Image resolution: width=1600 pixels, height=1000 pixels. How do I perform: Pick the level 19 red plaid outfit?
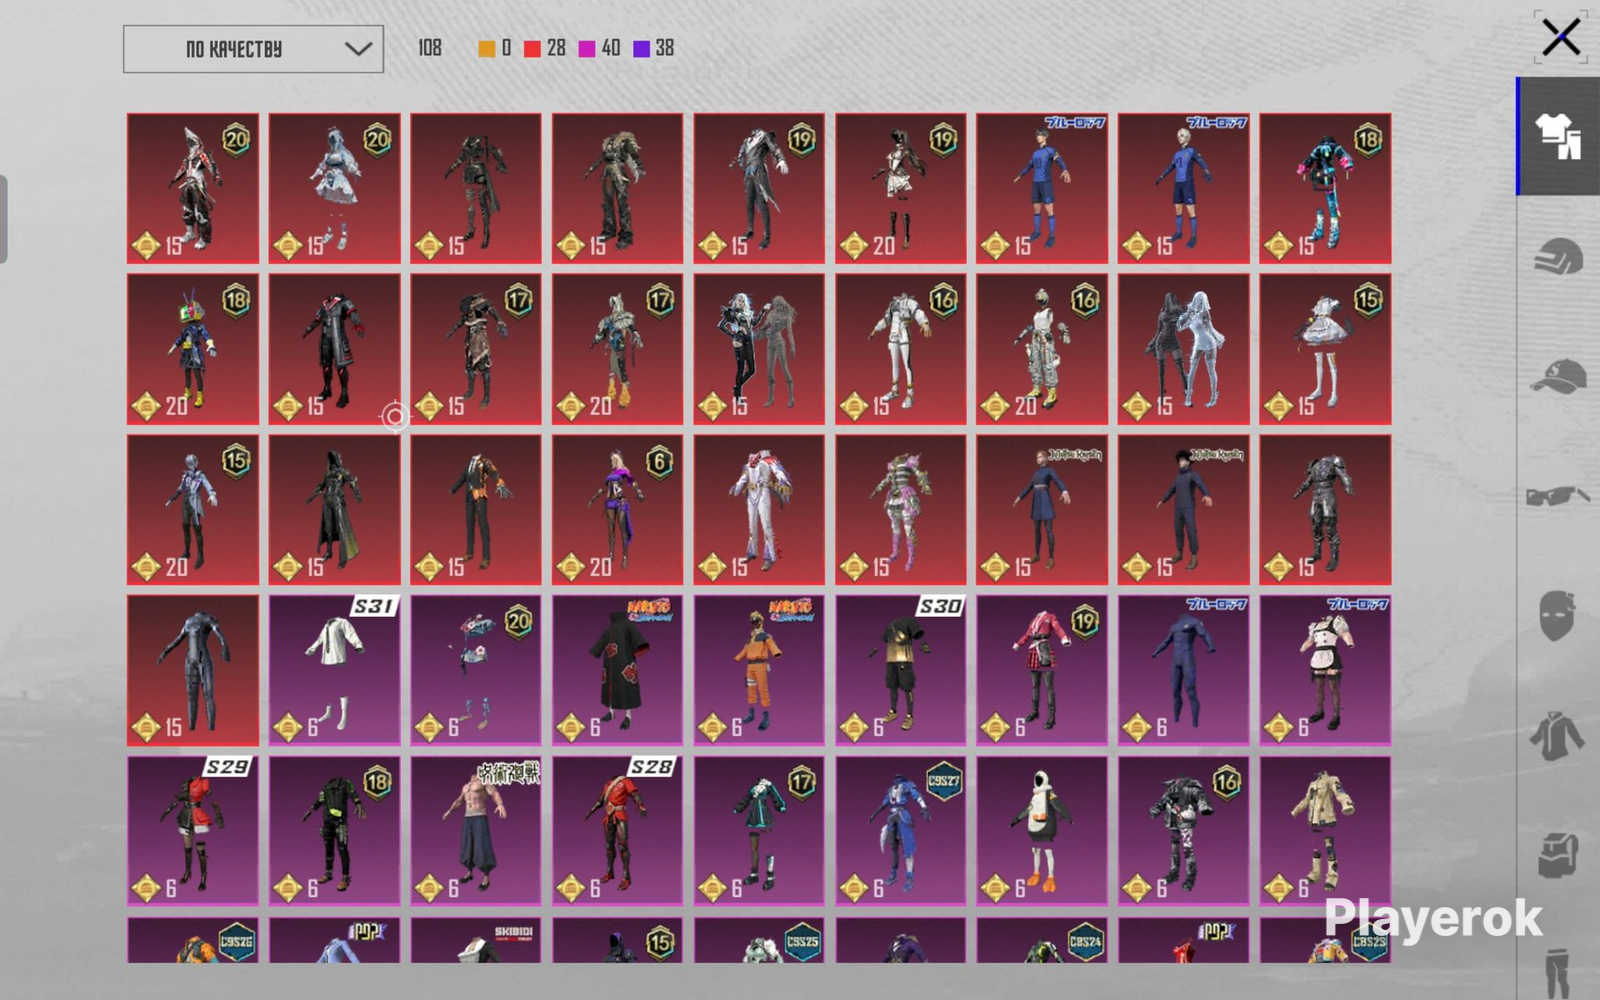coord(1042,670)
